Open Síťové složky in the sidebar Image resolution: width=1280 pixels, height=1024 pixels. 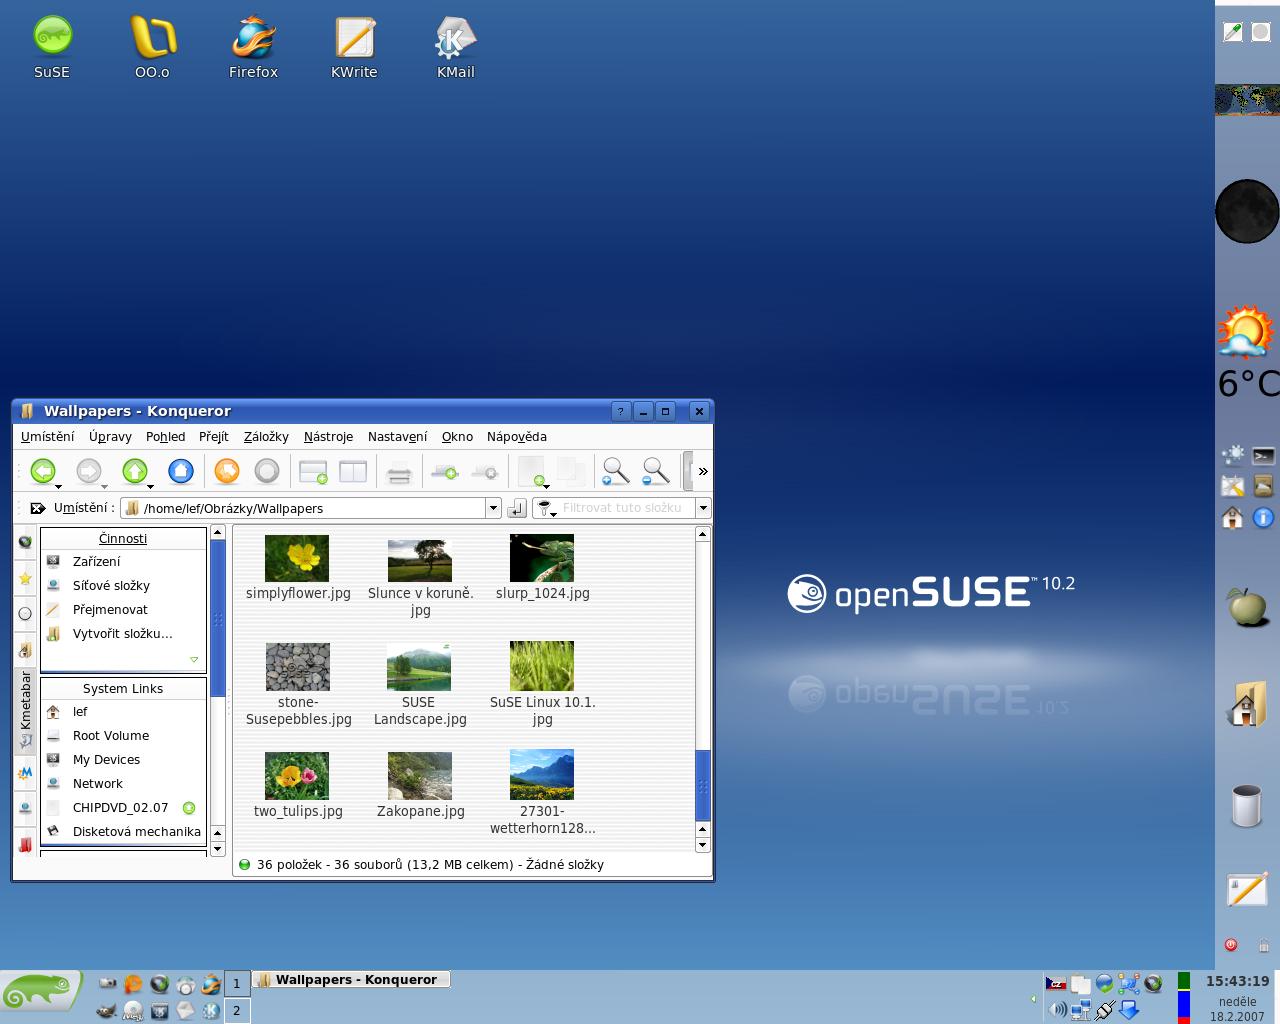click(x=111, y=586)
